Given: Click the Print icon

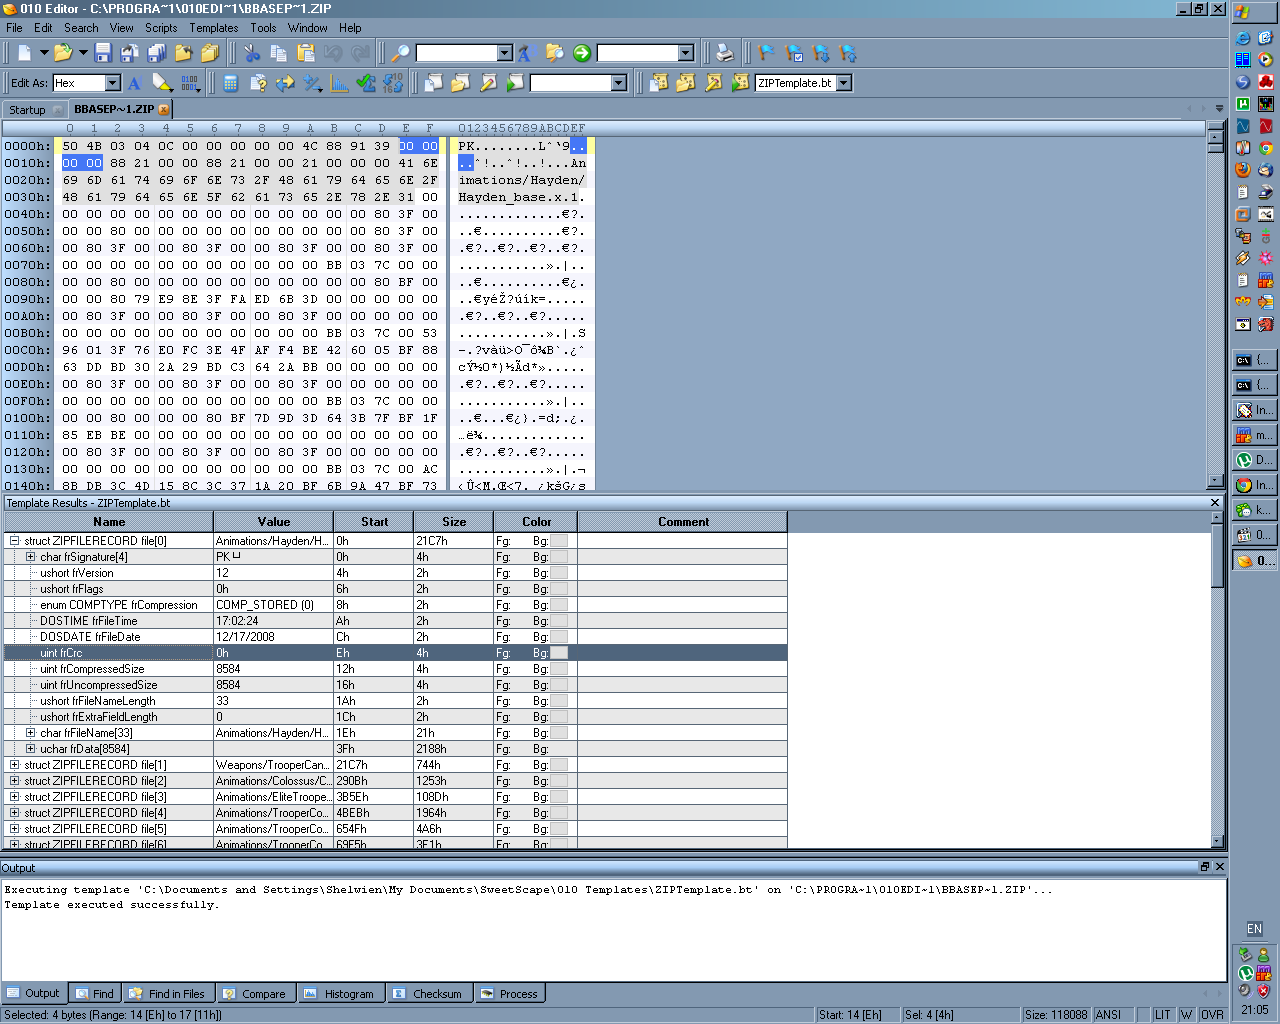Looking at the screenshot, I should coord(725,53).
